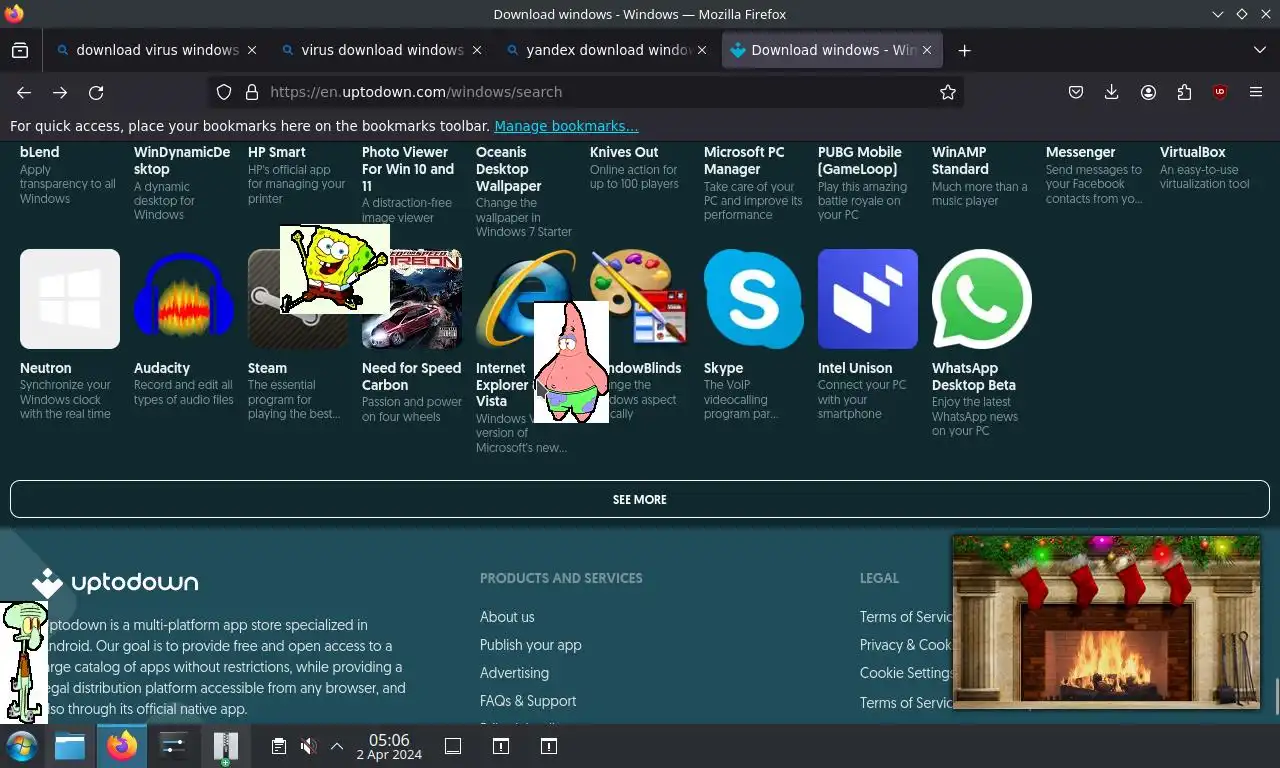Open the Publish your app link

530,645
